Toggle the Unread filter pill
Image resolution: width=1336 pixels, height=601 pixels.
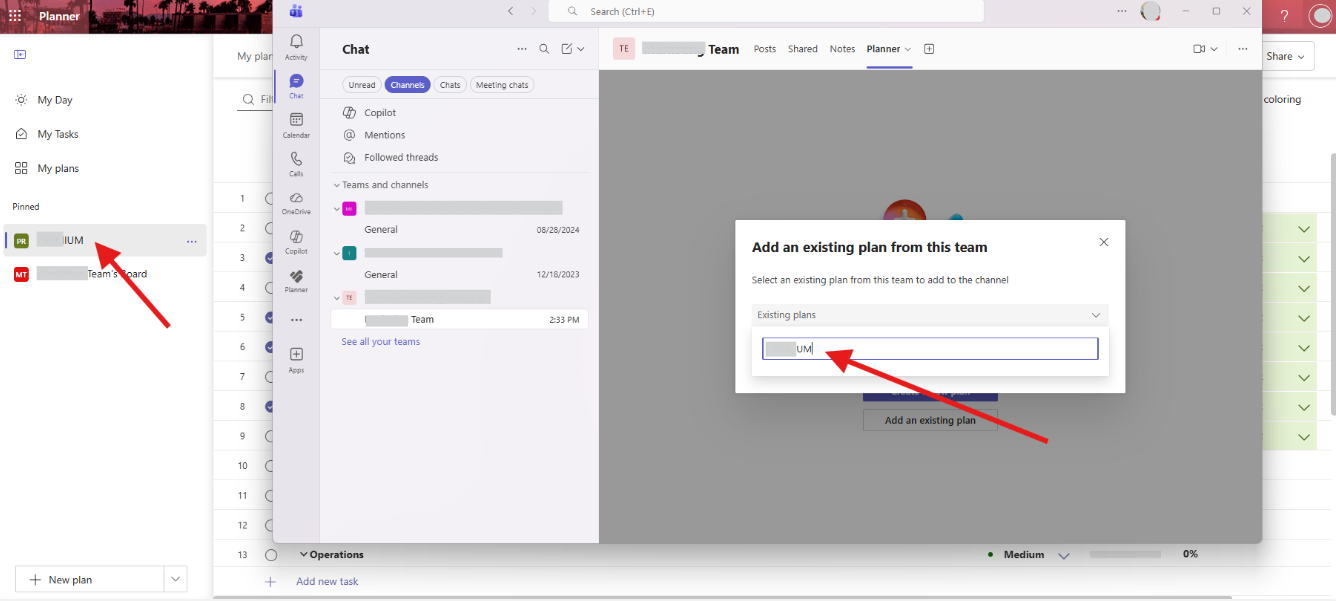coord(362,85)
